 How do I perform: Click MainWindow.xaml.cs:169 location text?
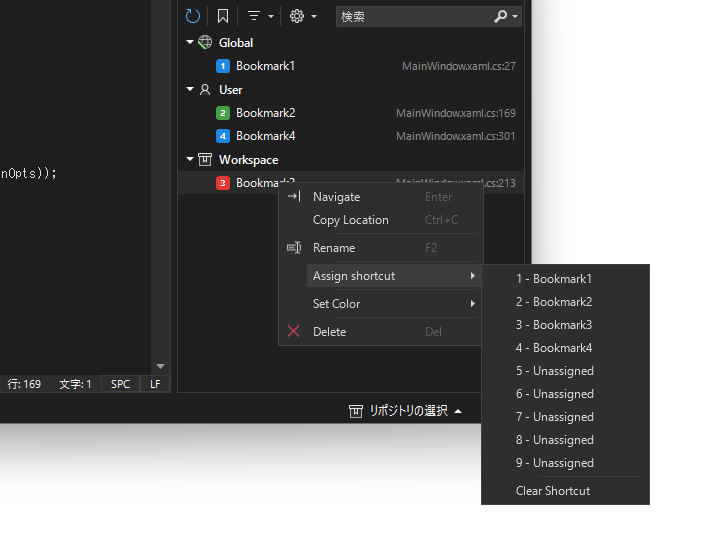pyautogui.click(x=456, y=113)
